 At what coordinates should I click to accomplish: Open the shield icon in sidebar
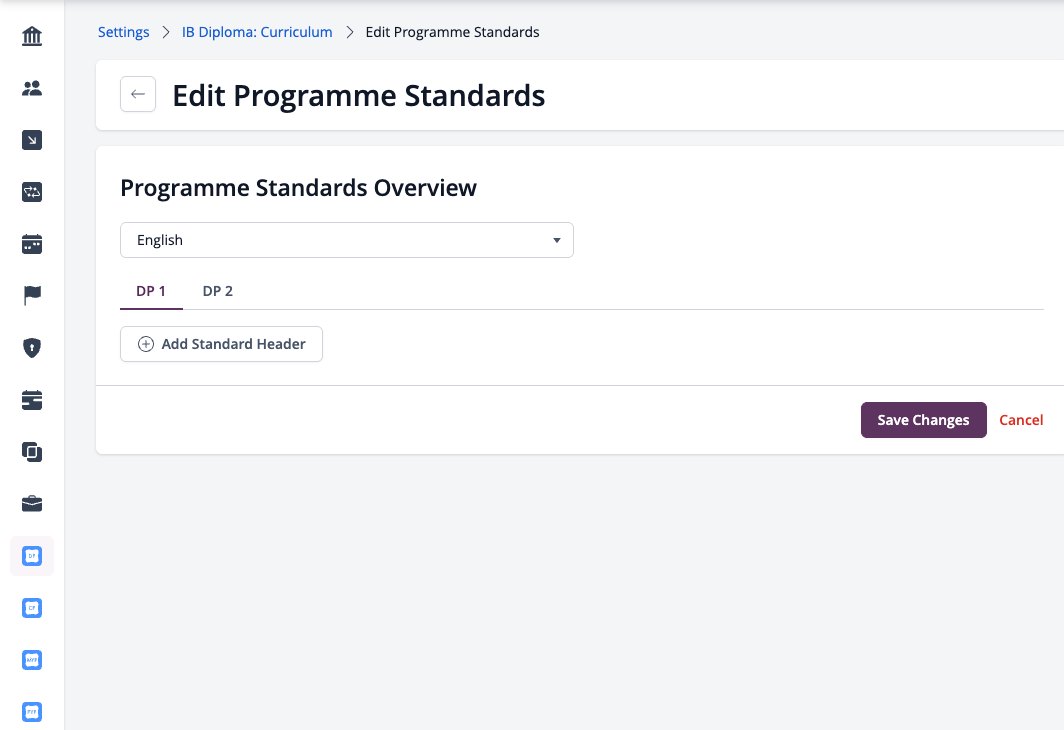click(x=32, y=348)
